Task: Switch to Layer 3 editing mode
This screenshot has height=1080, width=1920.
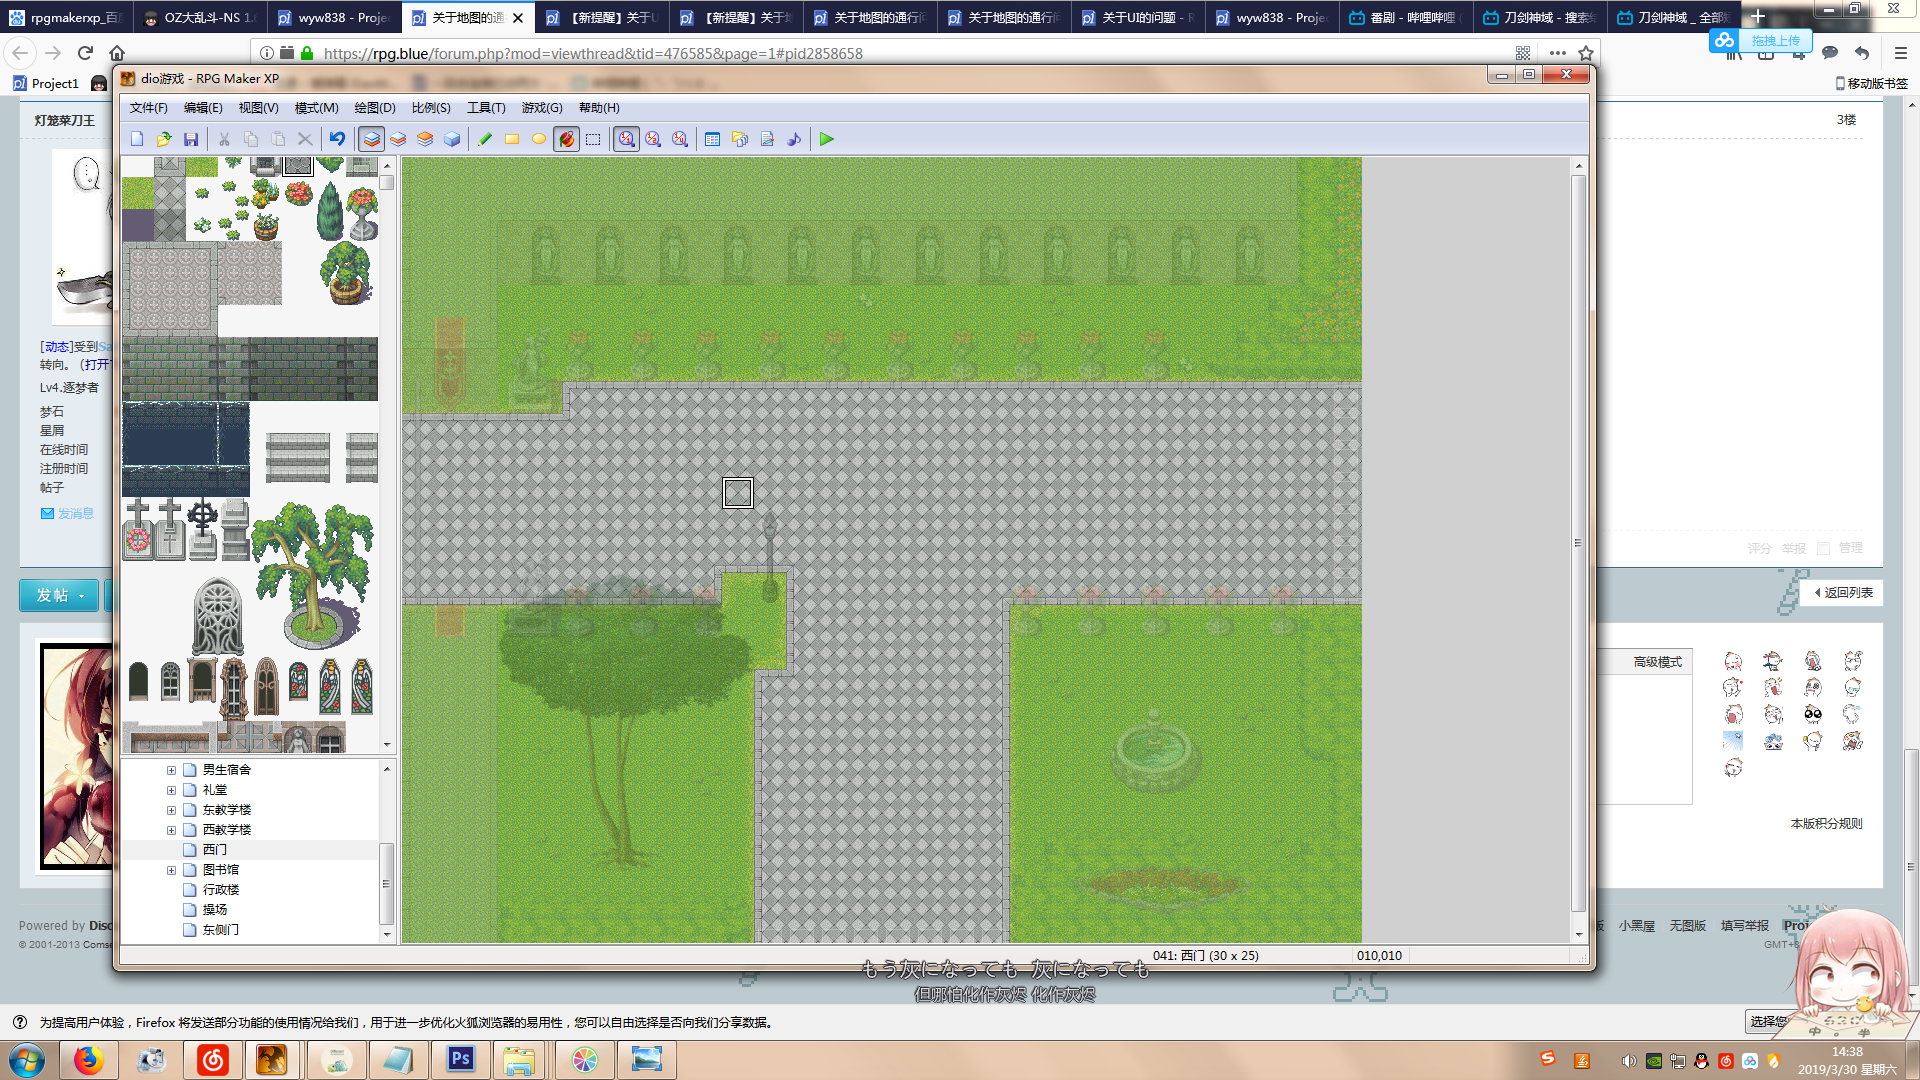Action: [425, 139]
